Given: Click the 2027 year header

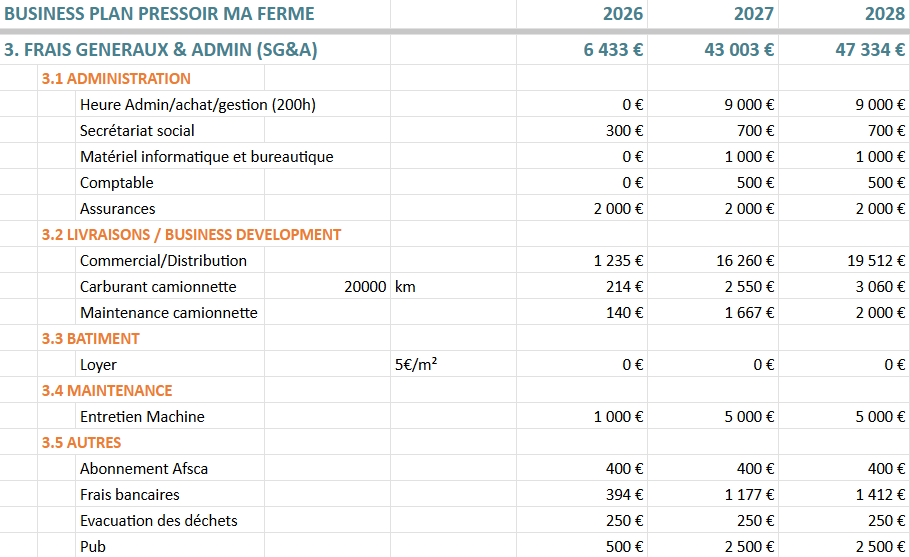Looking at the screenshot, I should (x=753, y=14).
